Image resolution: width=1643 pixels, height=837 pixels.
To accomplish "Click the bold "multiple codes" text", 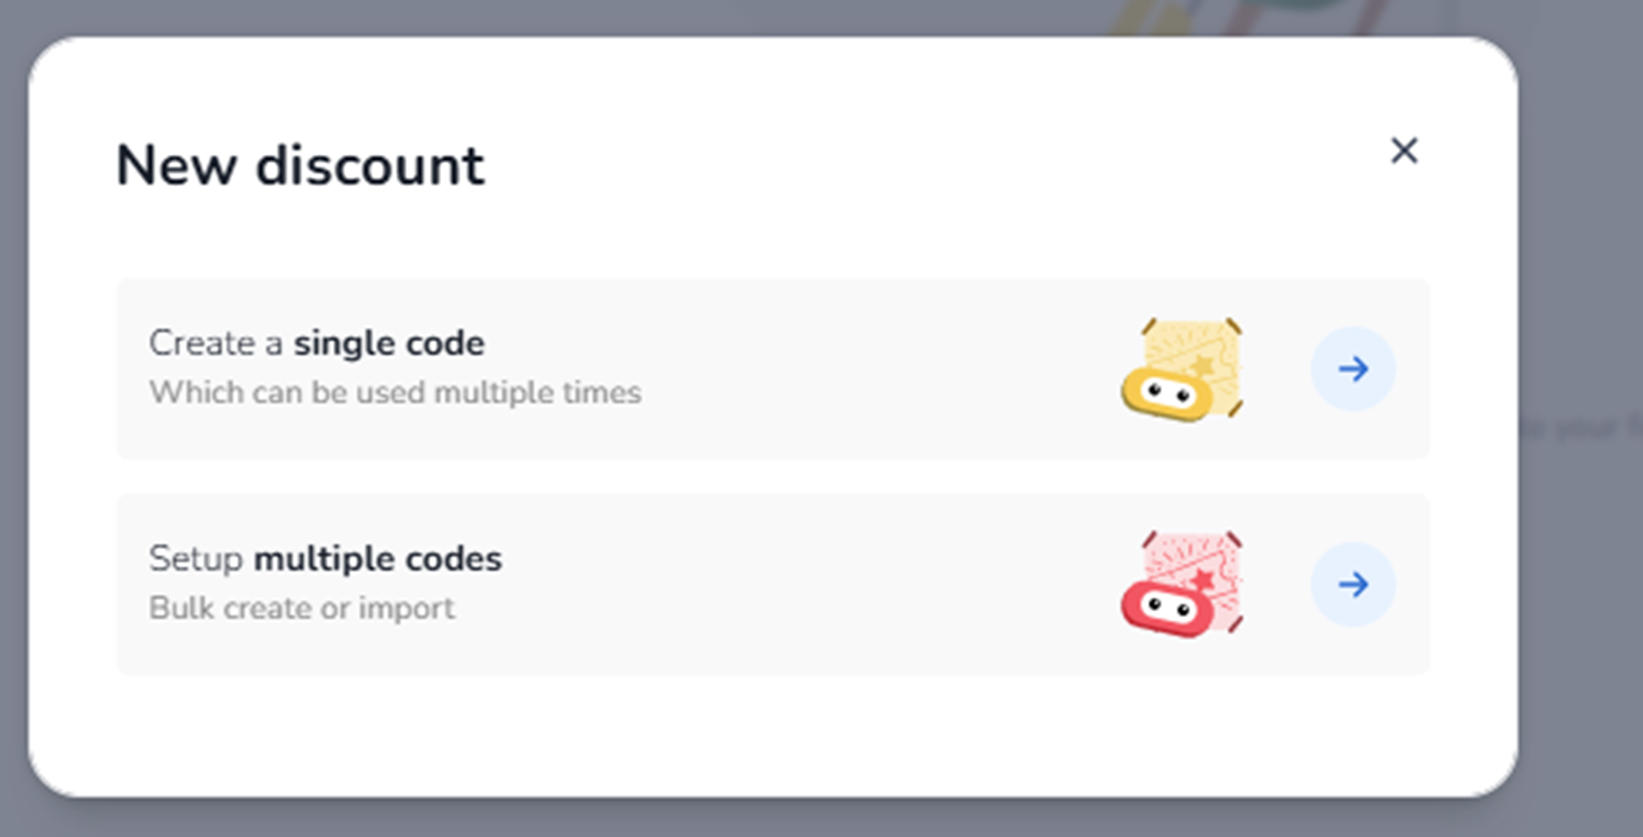I will 378,558.
